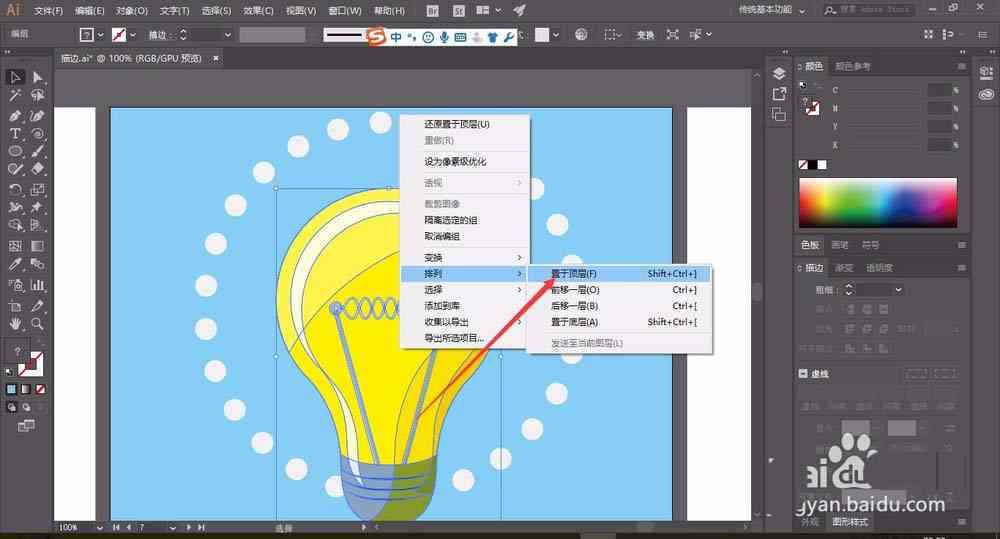The height and width of the screenshot is (539, 1000).
Task: Click the black swatch in the Color panel
Action: [812, 165]
